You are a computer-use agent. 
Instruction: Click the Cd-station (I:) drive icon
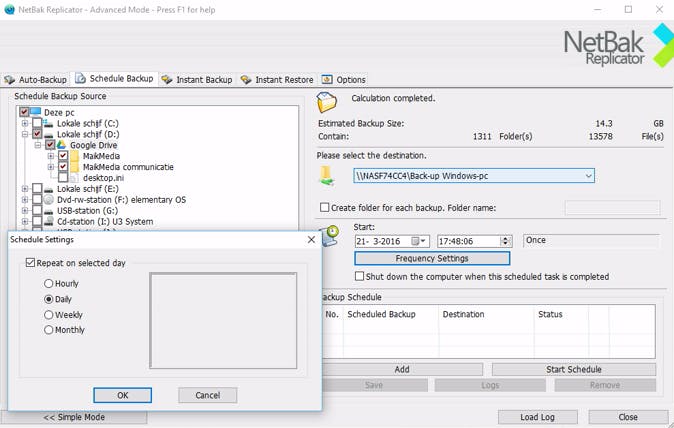click(x=49, y=221)
